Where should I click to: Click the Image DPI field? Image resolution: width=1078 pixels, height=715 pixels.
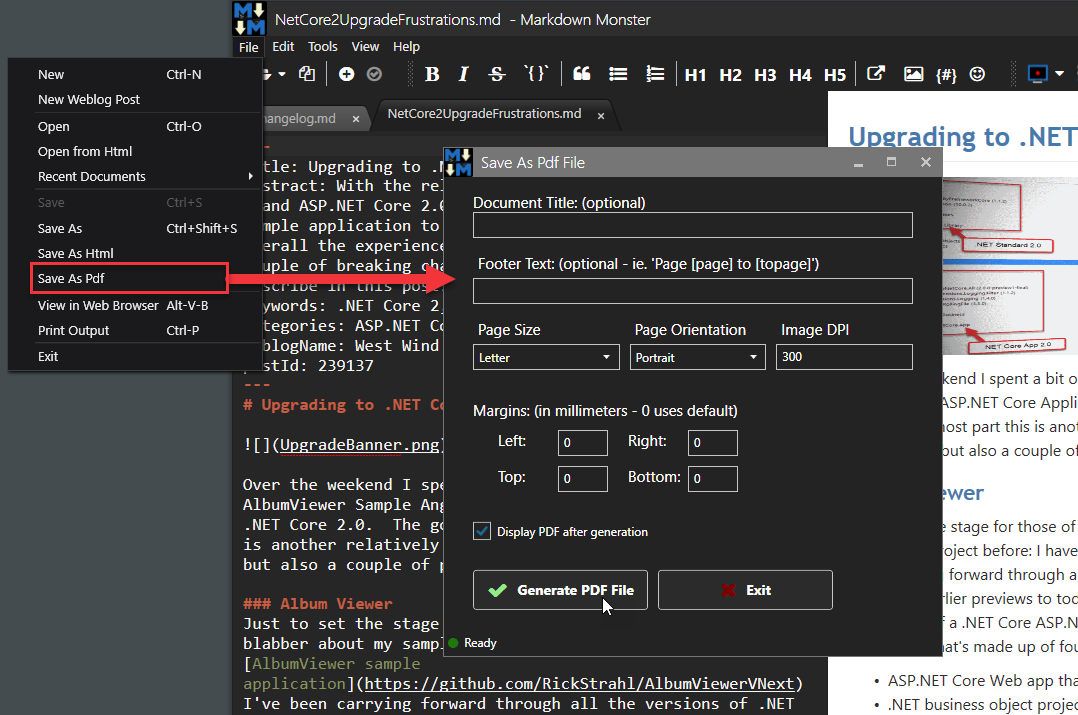point(844,357)
